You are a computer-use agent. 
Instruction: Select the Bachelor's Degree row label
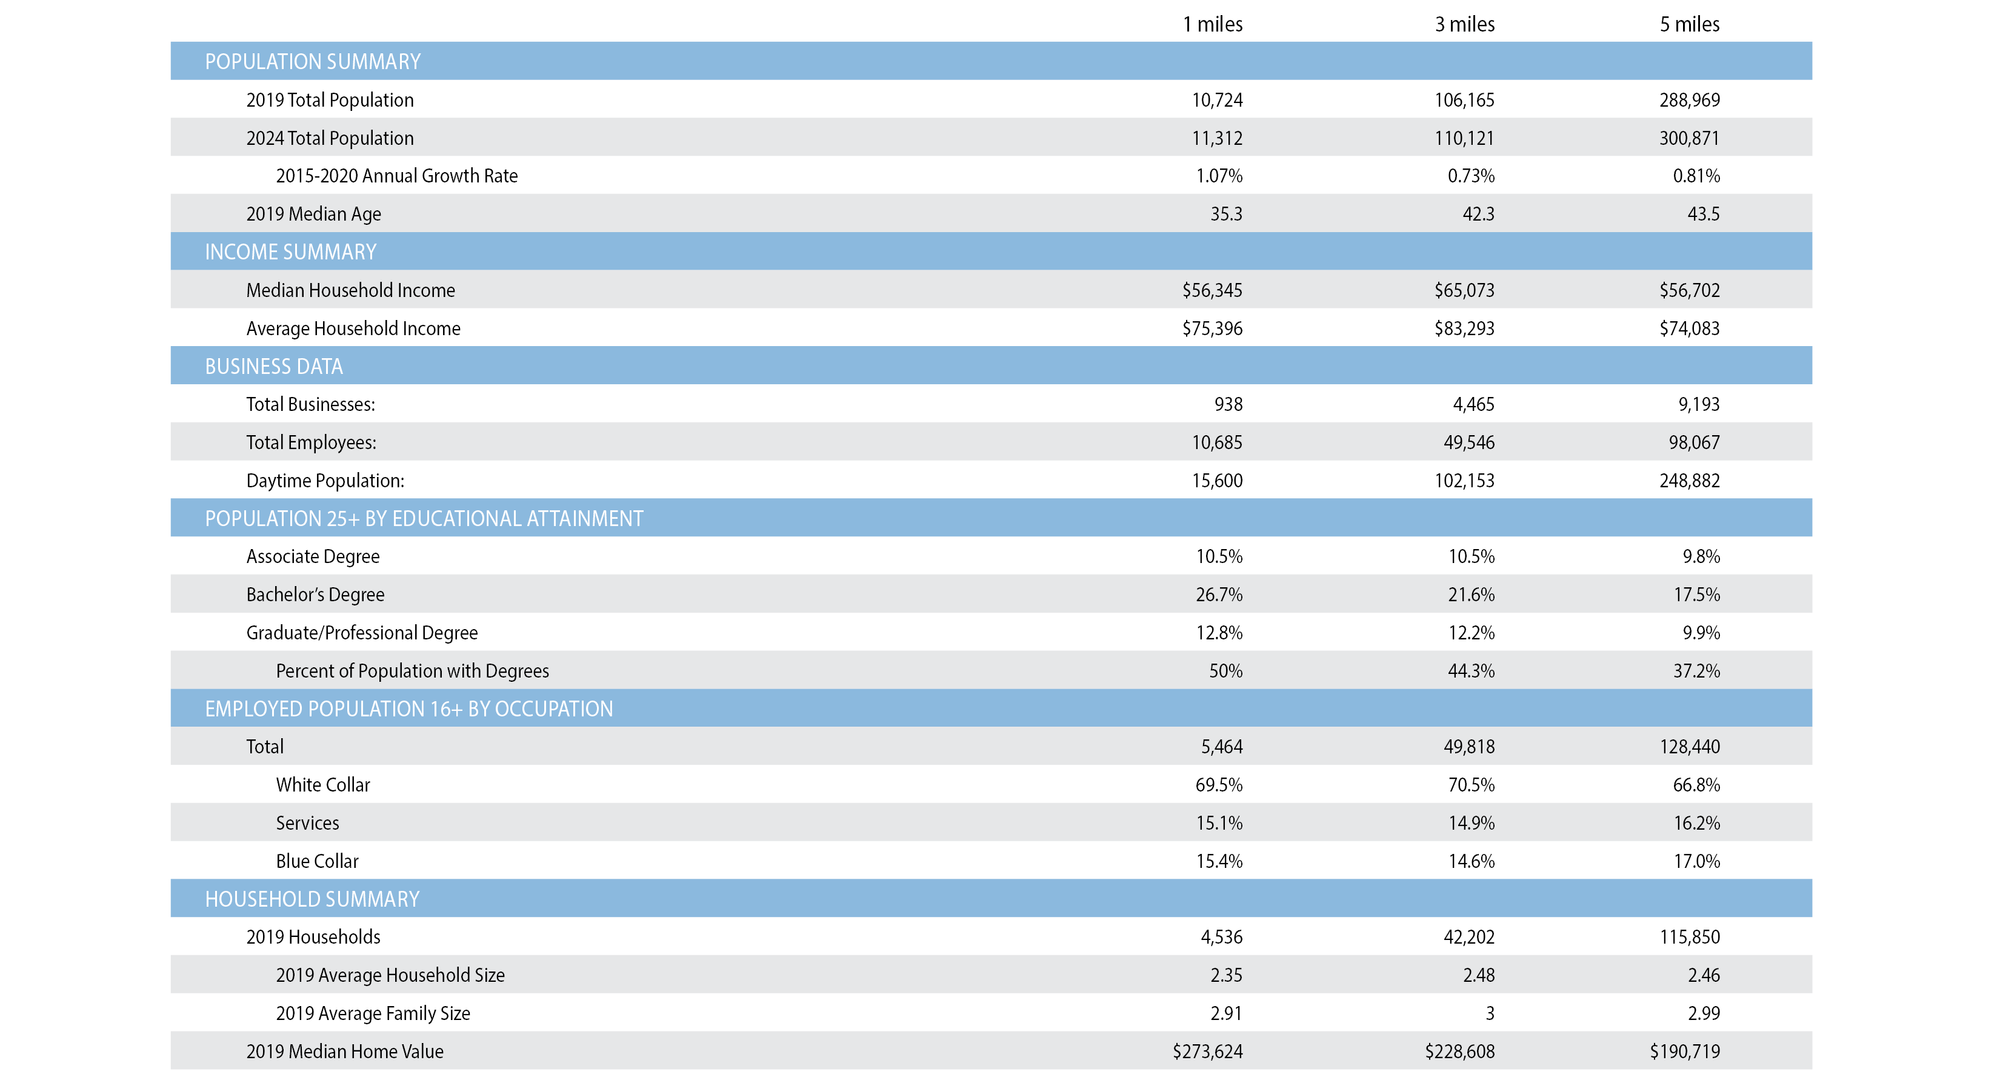pyautogui.click(x=315, y=595)
